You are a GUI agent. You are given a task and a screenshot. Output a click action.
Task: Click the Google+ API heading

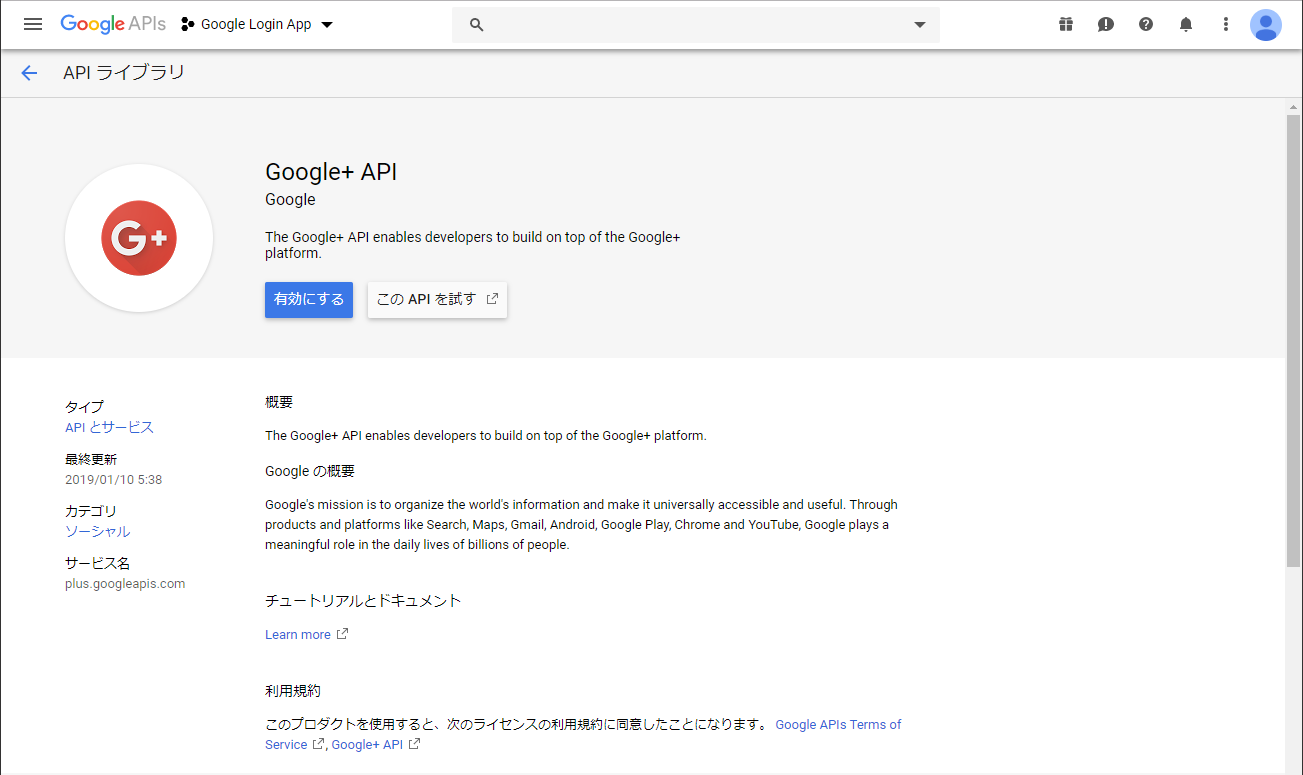[331, 172]
